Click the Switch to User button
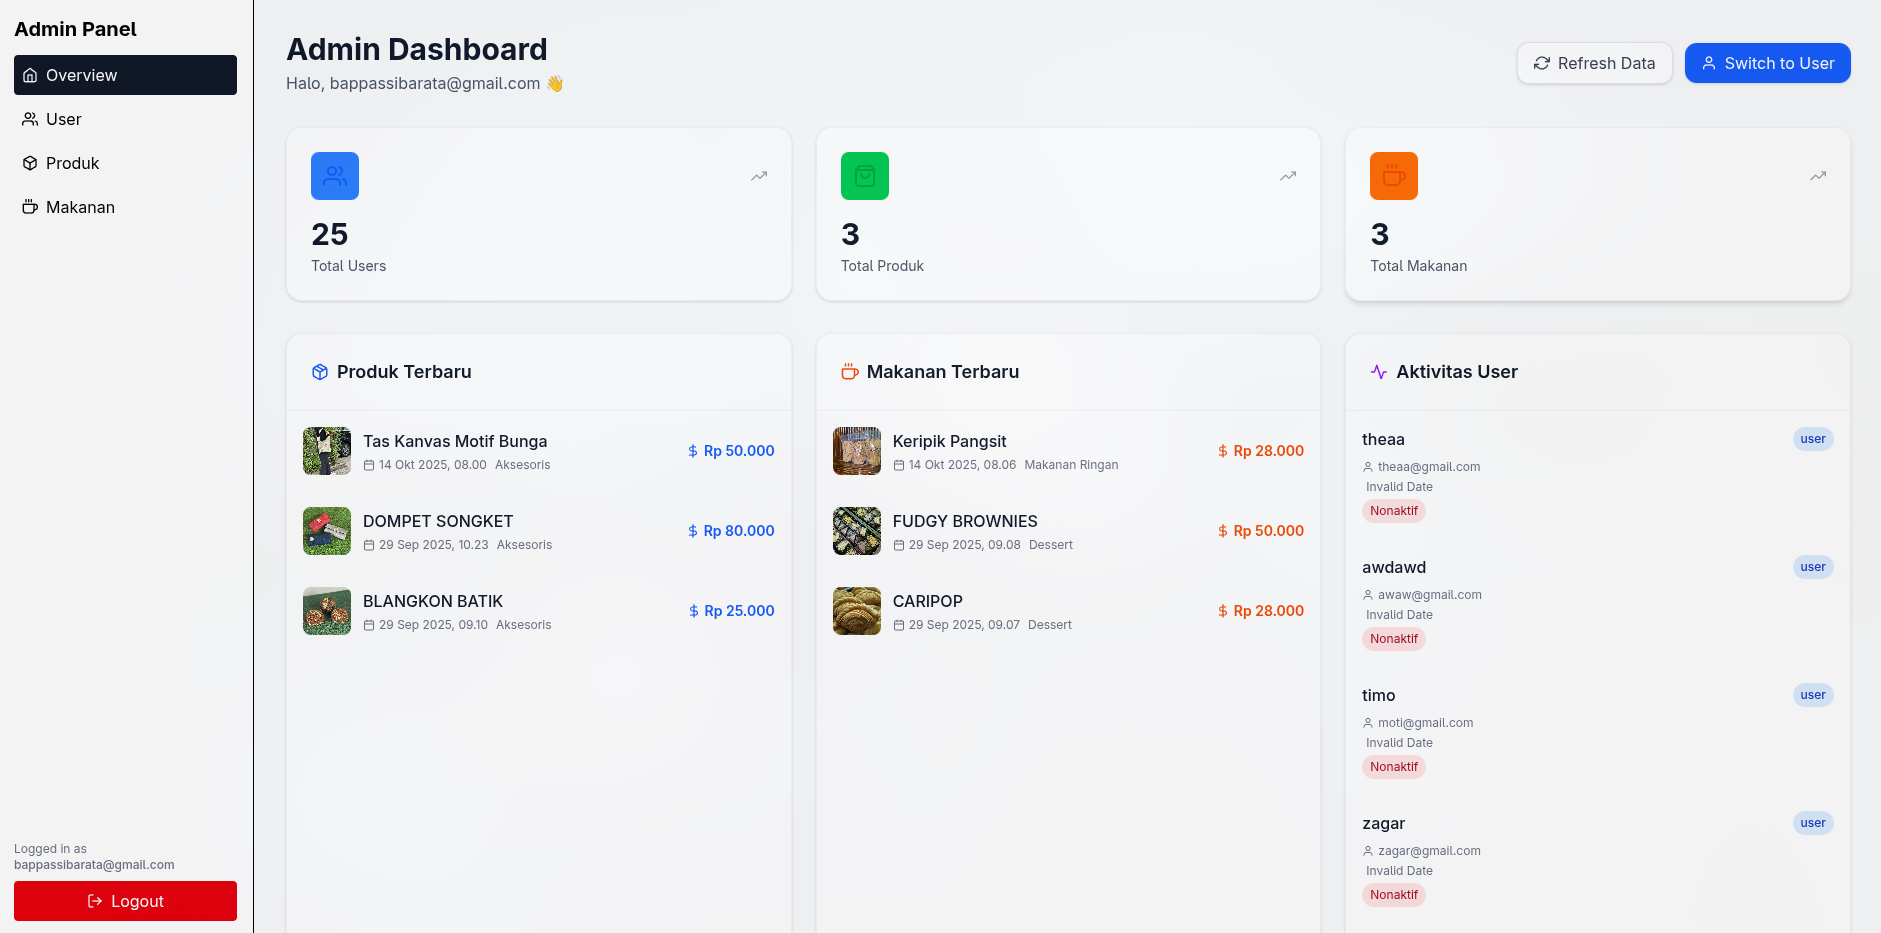This screenshot has width=1881, height=933. point(1767,63)
